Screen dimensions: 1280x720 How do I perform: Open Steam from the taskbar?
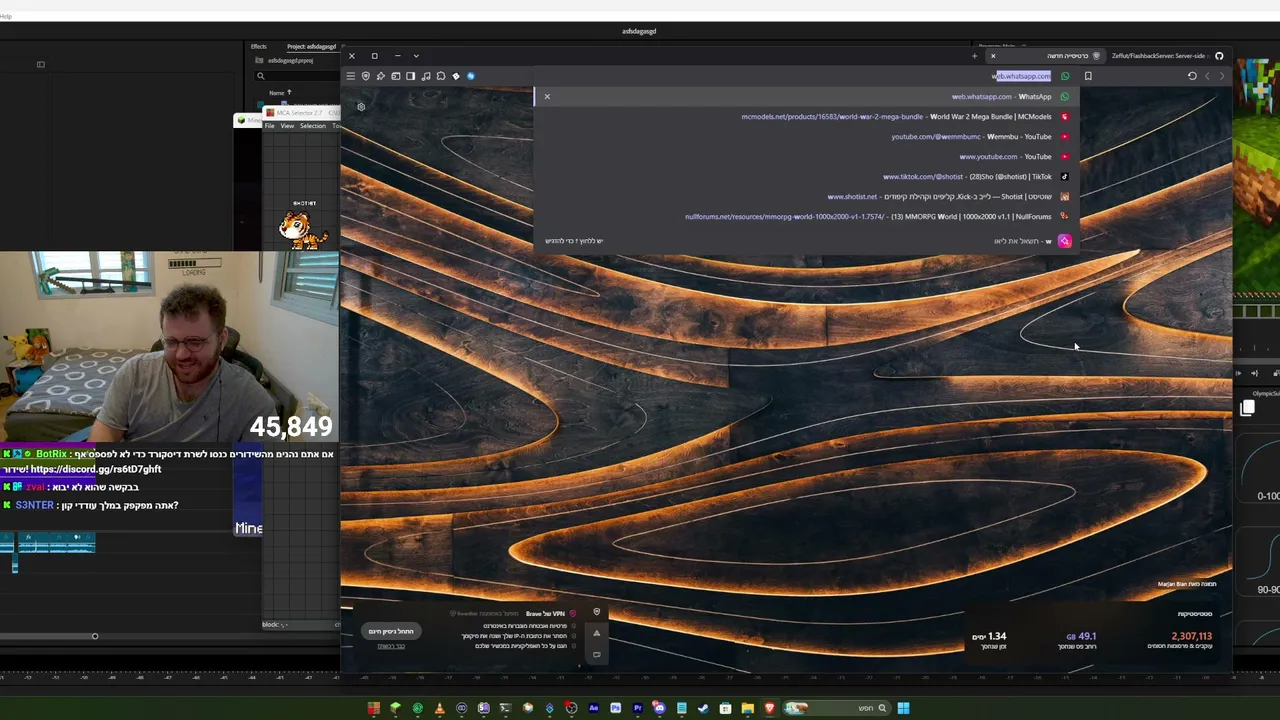(x=703, y=708)
